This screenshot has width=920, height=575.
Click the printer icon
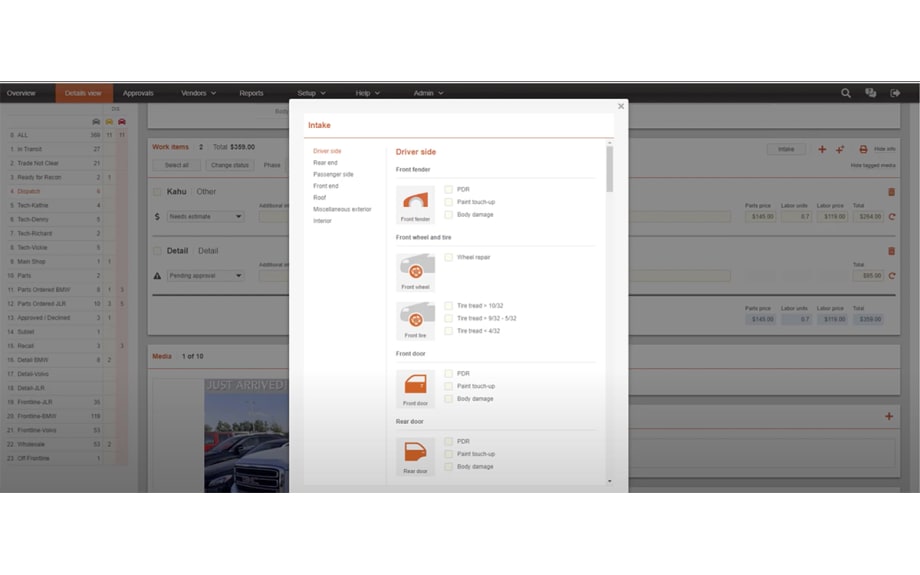(863, 149)
